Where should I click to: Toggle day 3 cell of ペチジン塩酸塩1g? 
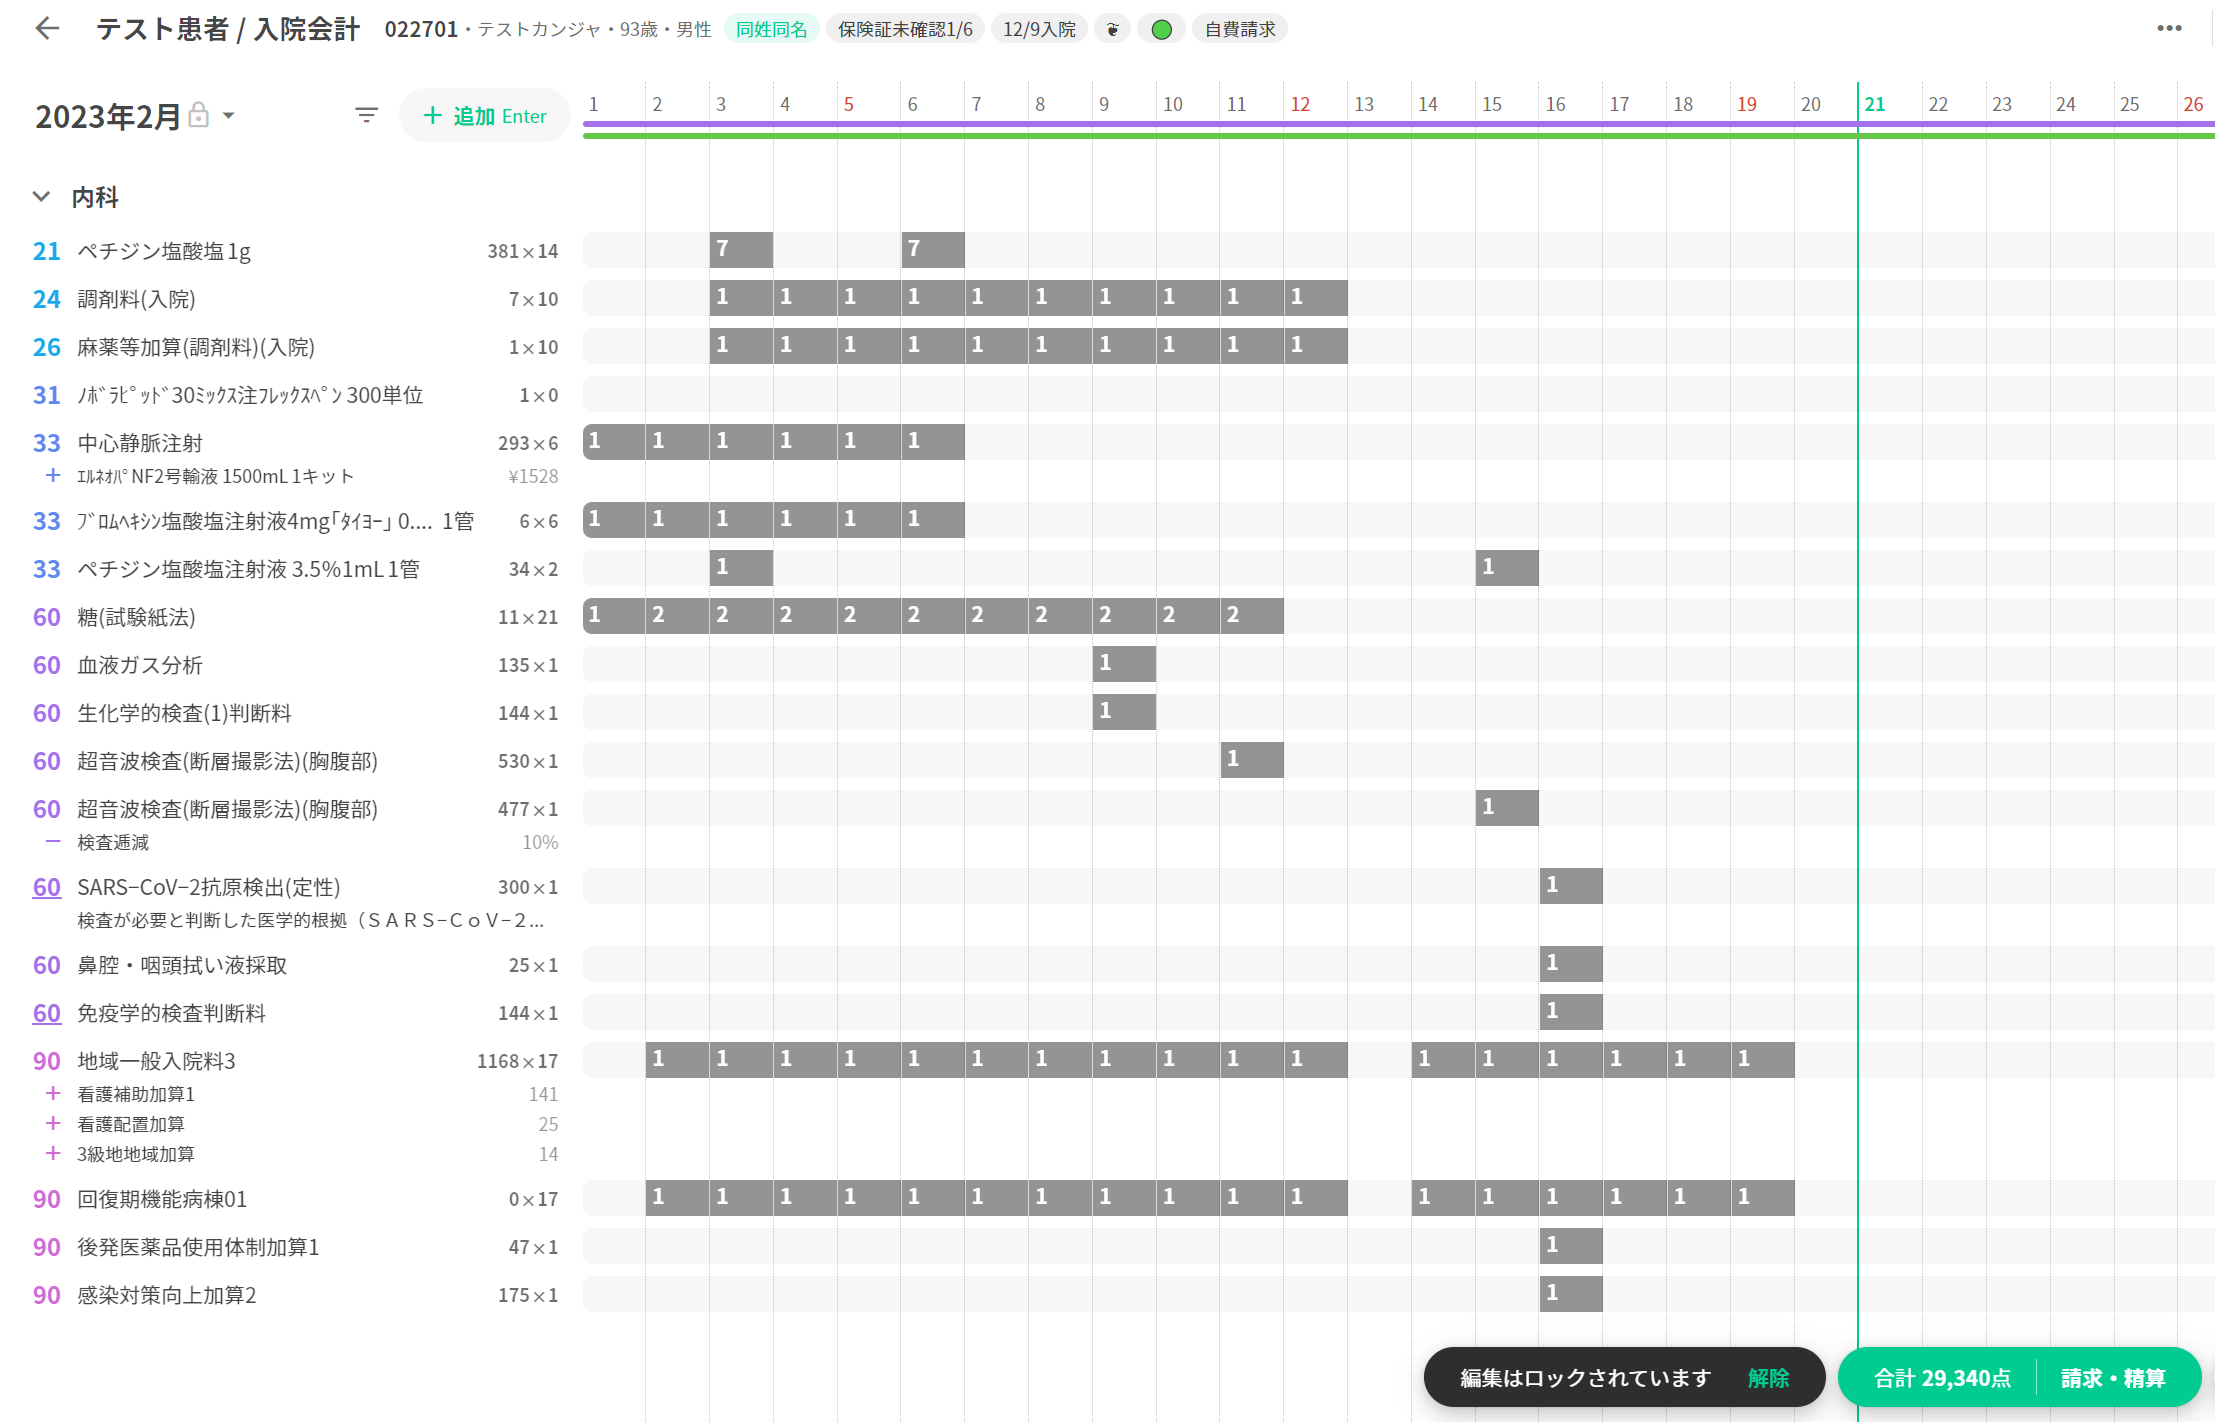coord(740,250)
